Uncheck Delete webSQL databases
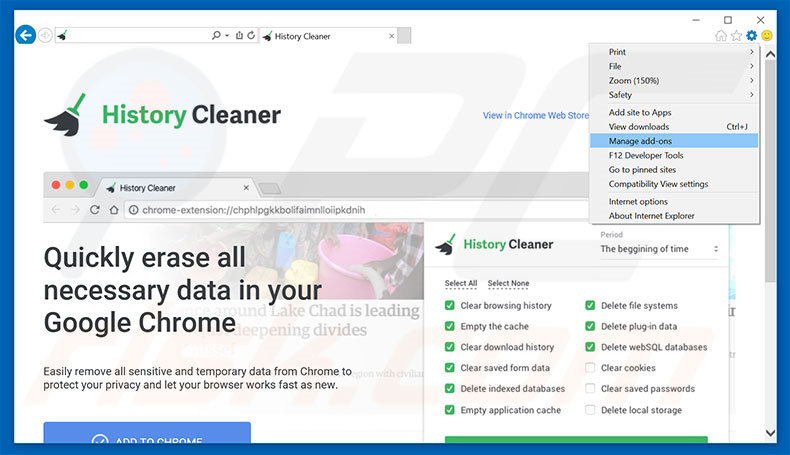Screen dimensions: 790x455 [590, 347]
